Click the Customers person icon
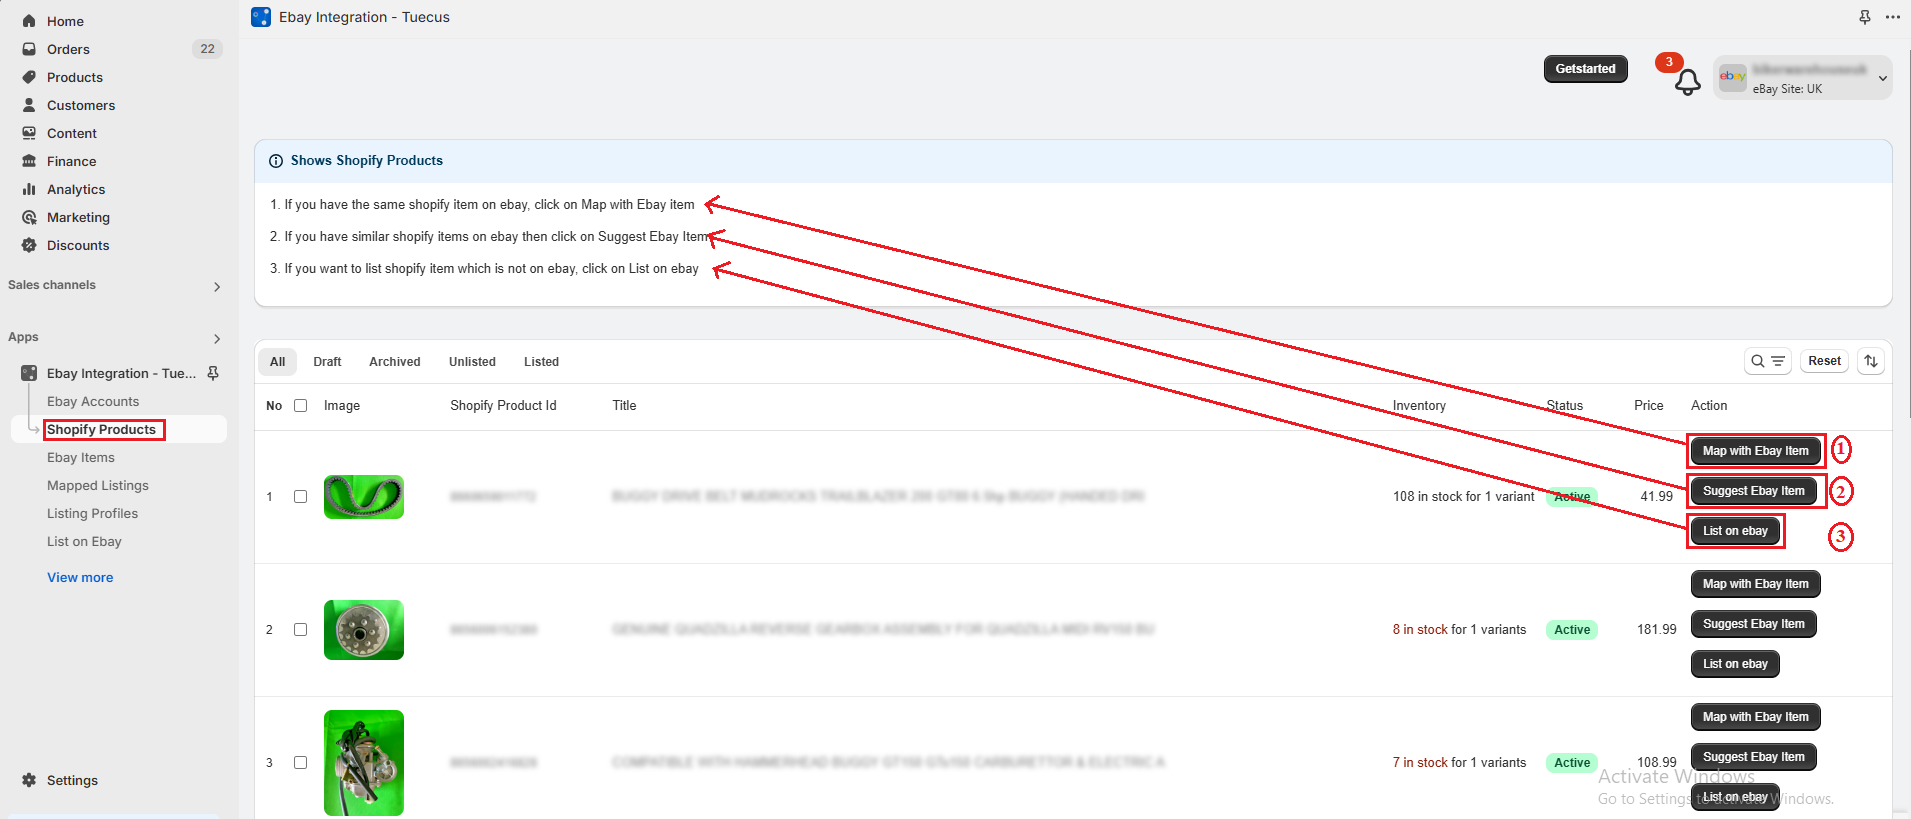This screenshot has width=1911, height=819. point(29,105)
